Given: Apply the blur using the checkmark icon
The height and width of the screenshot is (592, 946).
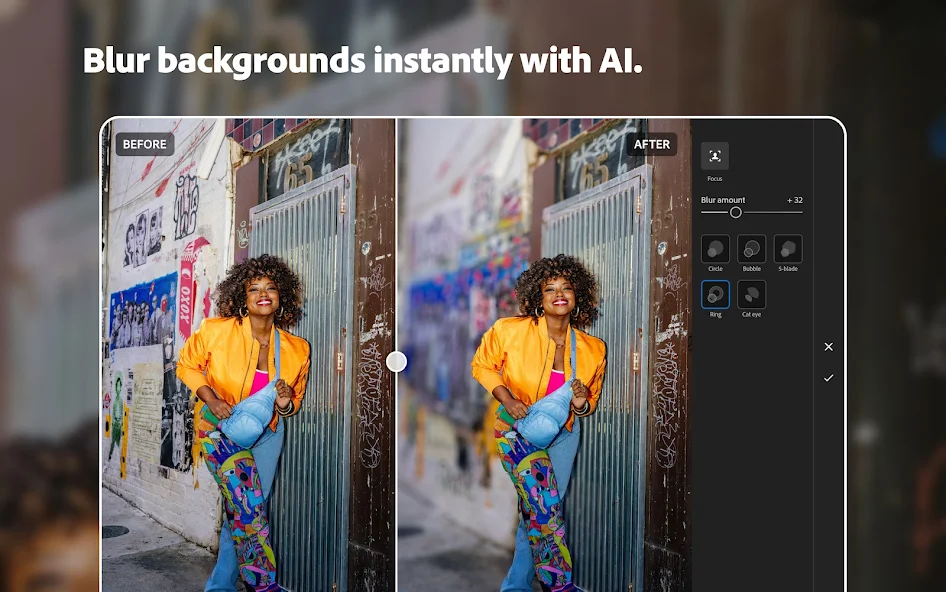Looking at the screenshot, I should (x=828, y=378).
